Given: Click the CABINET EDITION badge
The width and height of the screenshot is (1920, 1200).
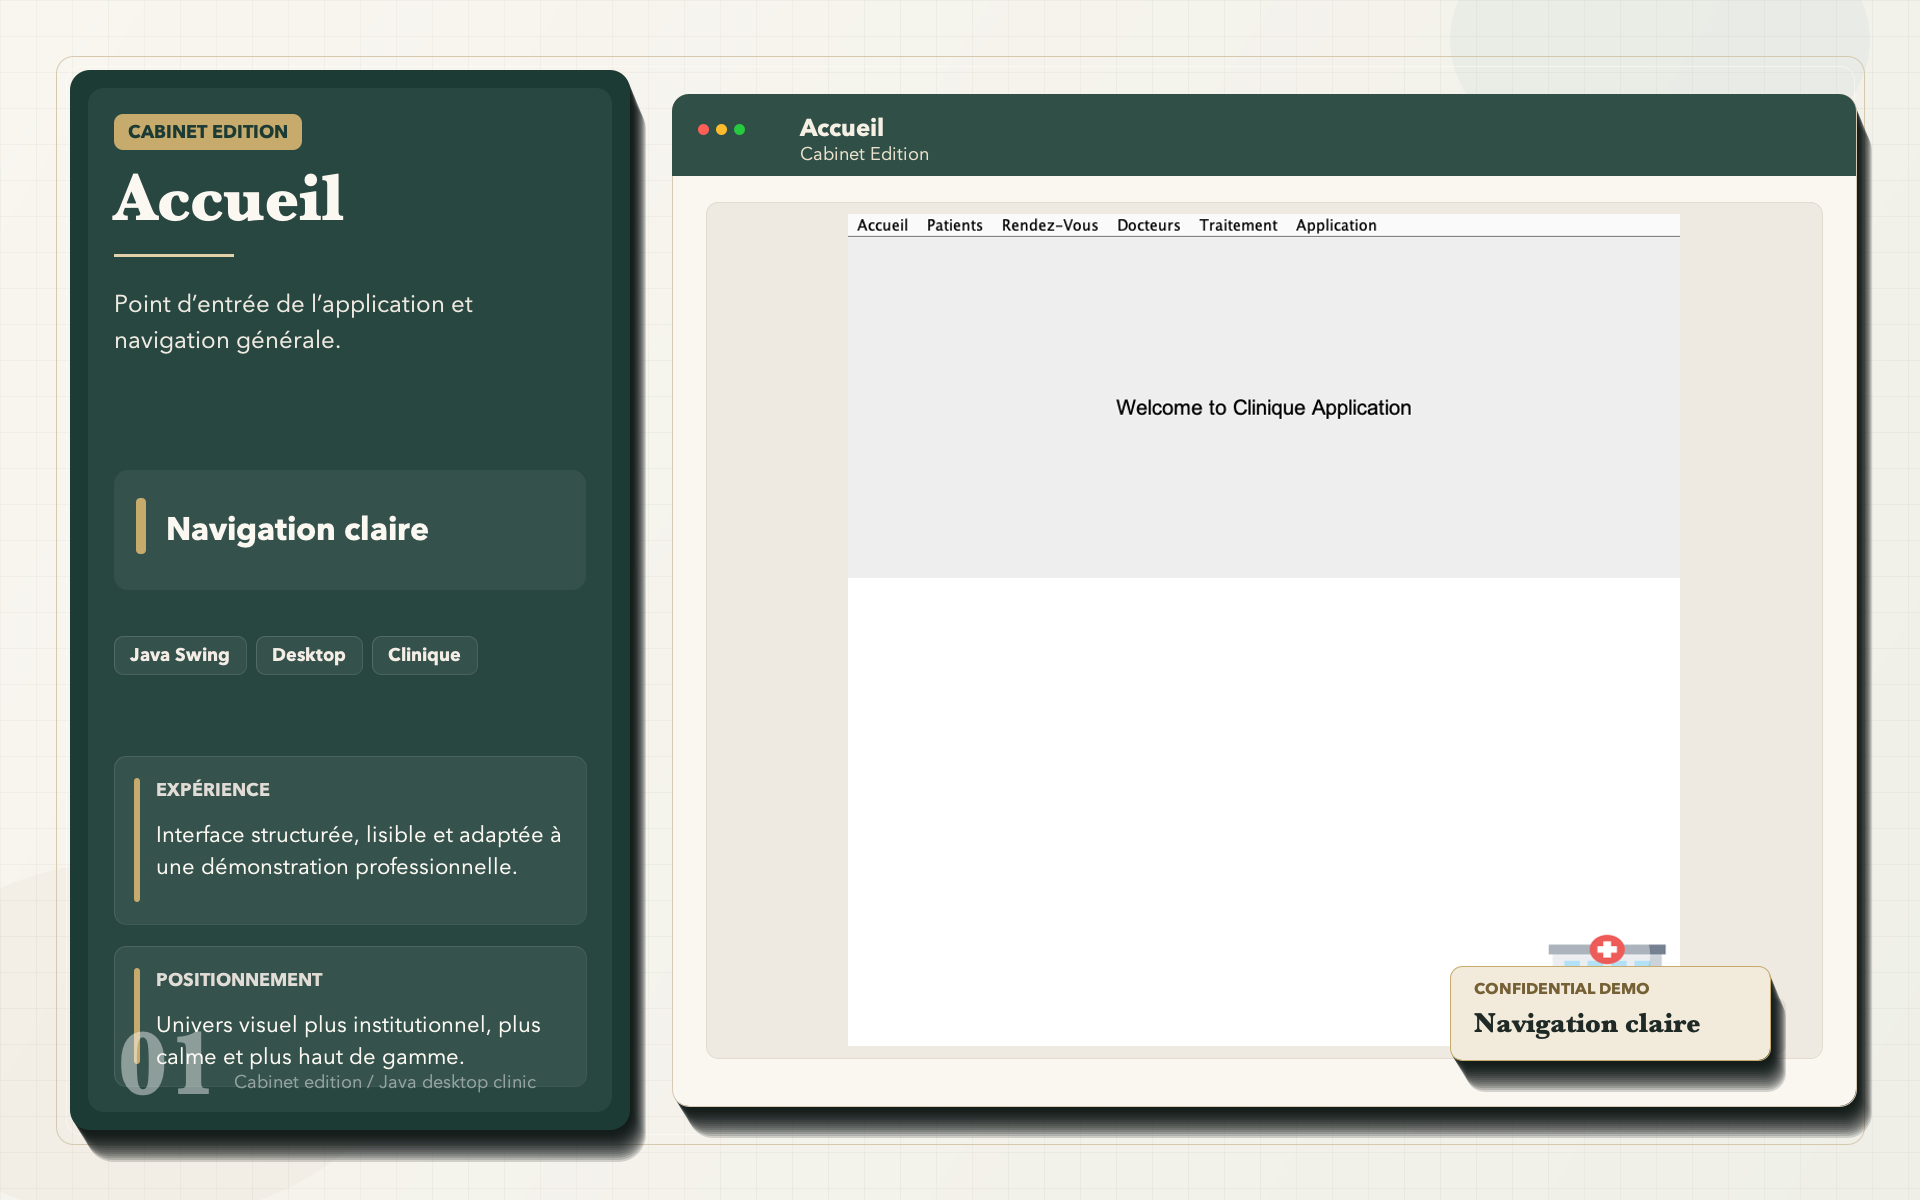Looking at the screenshot, I should pyautogui.click(x=208, y=132).
